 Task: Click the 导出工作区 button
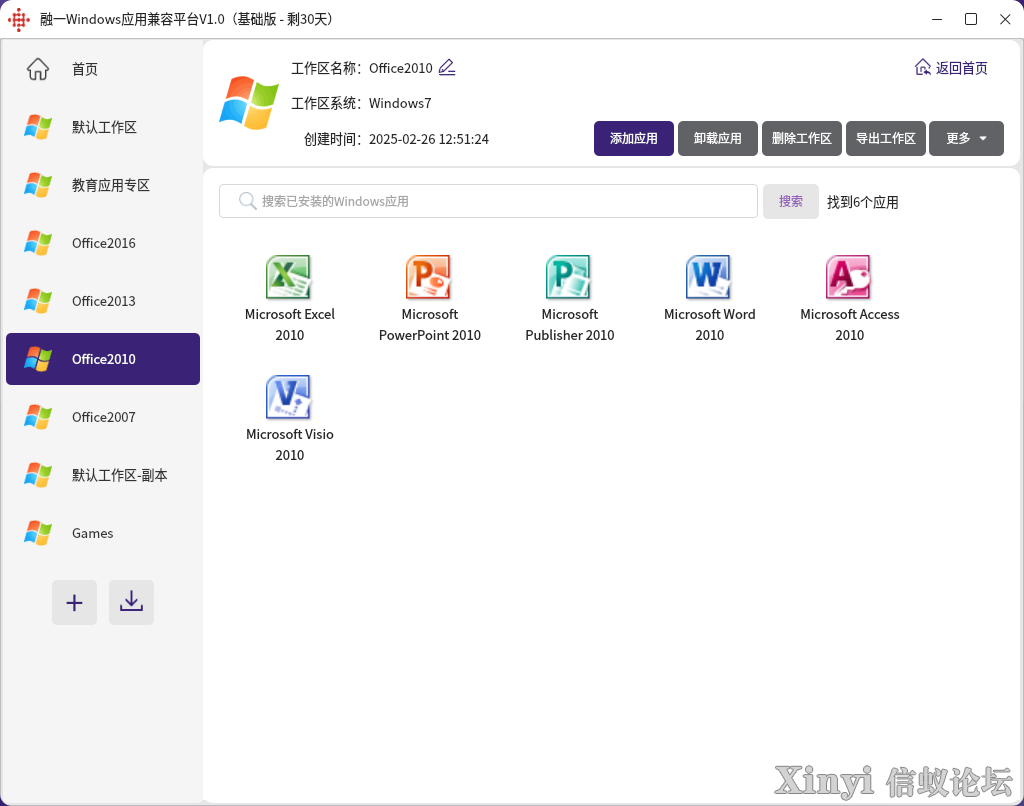886,138
